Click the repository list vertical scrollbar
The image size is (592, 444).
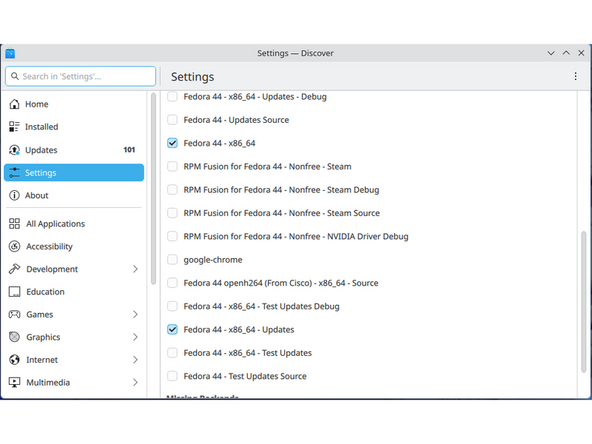[x=584, y=302]
